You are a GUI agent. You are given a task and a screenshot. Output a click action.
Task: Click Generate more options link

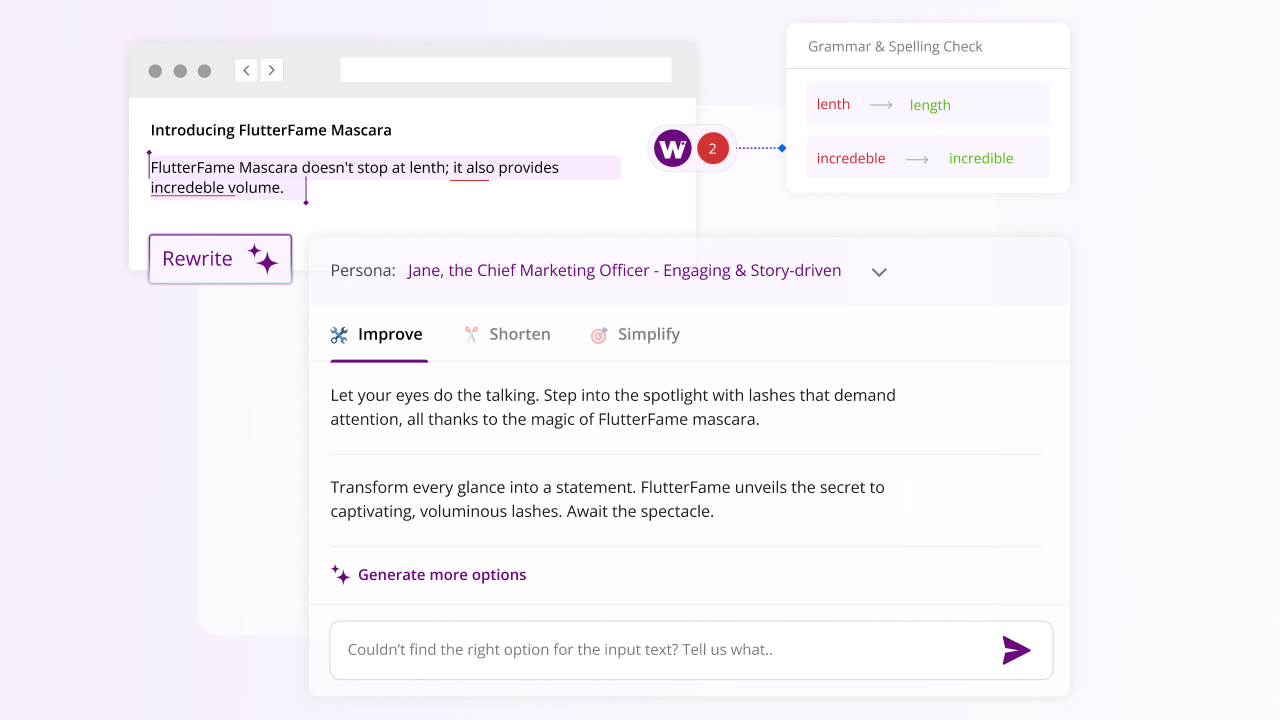[441, 575]
